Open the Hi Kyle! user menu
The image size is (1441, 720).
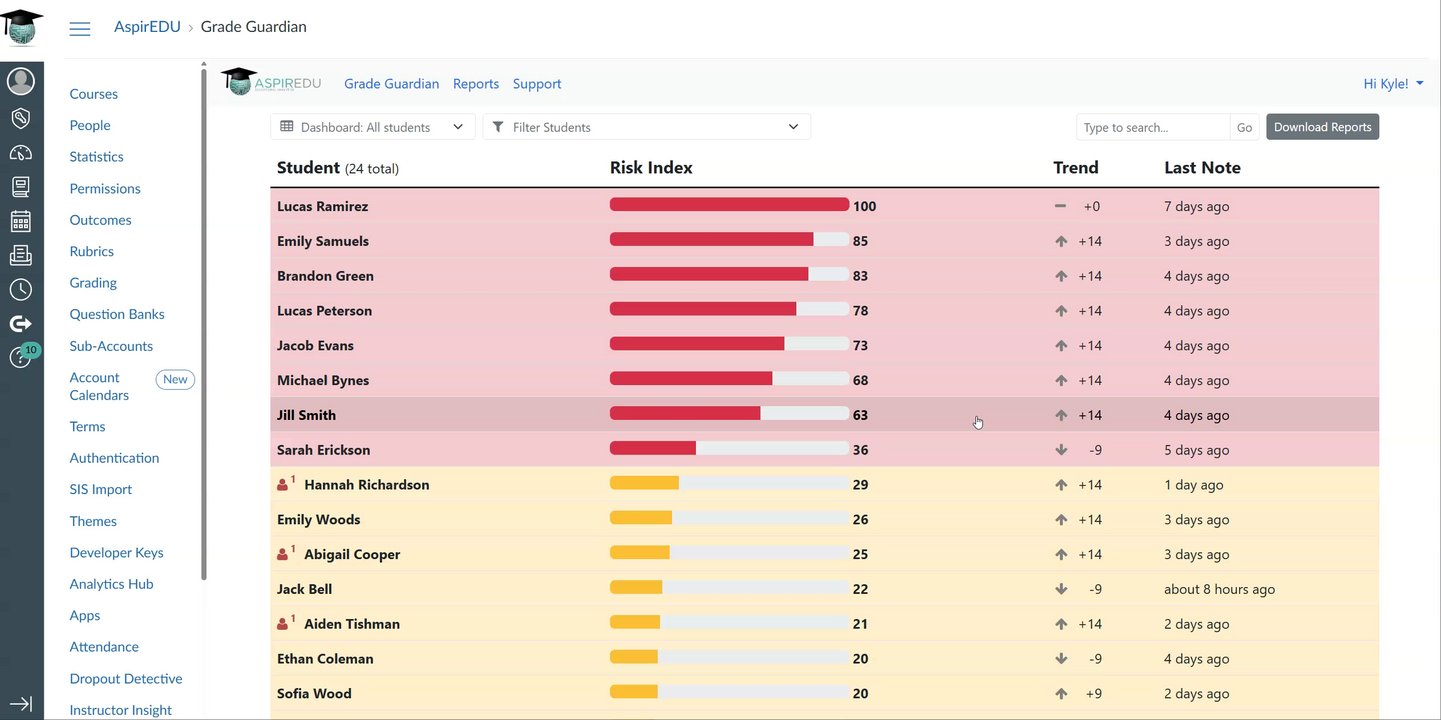tap(1393, 84)
